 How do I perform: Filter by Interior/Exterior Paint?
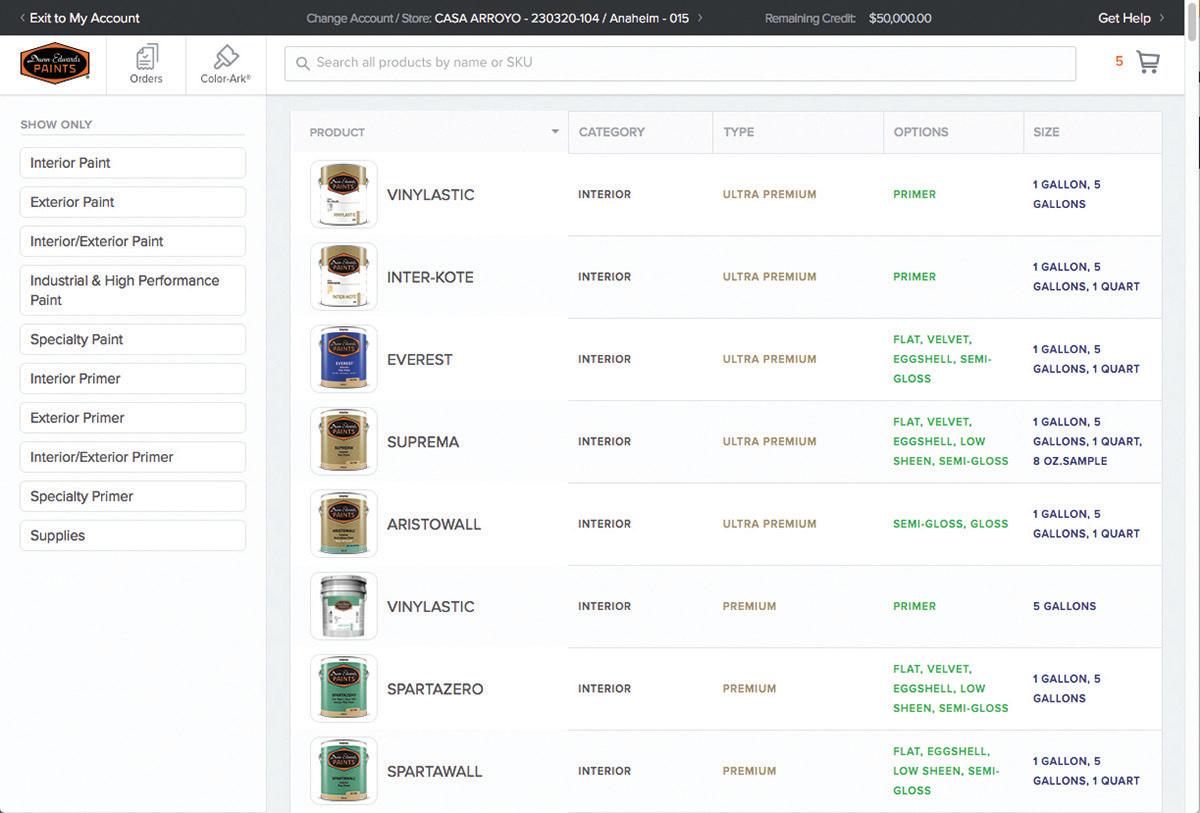pyautogui.click(x=133, y=241)
